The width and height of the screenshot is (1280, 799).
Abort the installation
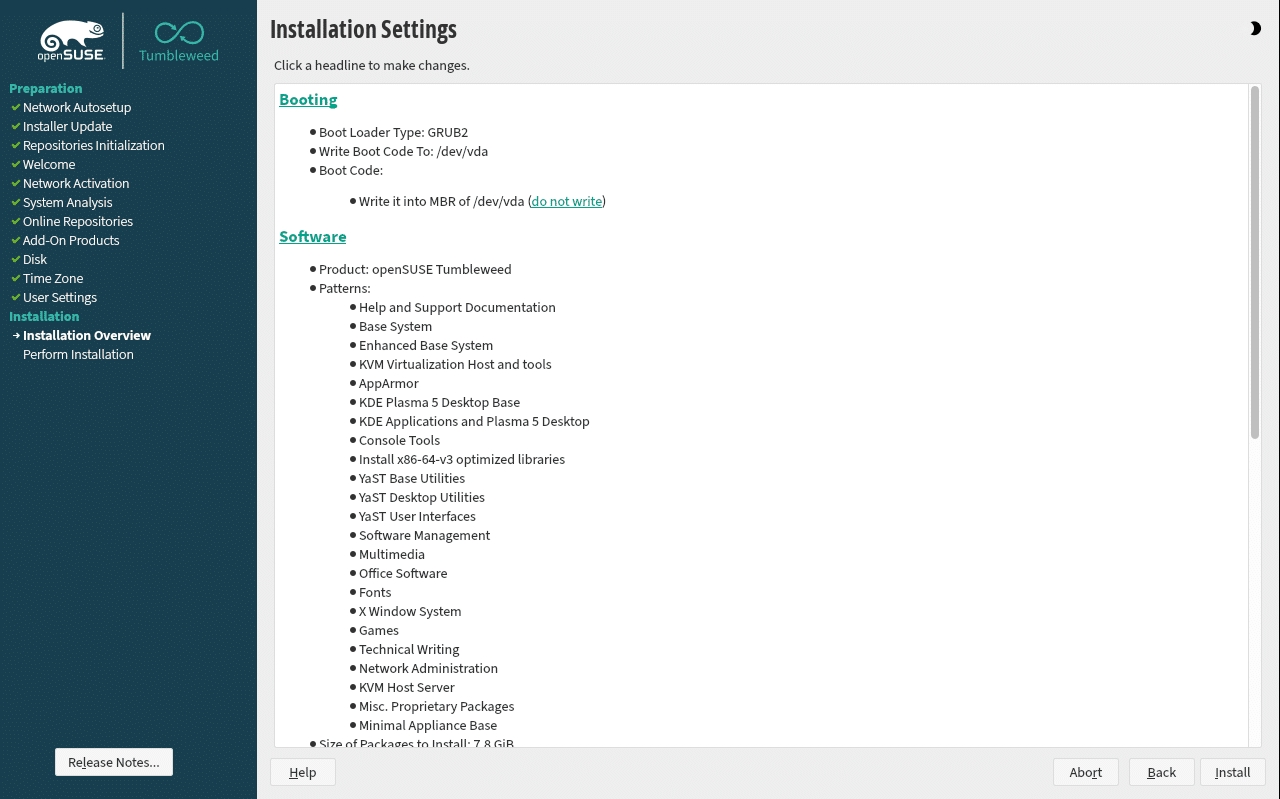1086,772
